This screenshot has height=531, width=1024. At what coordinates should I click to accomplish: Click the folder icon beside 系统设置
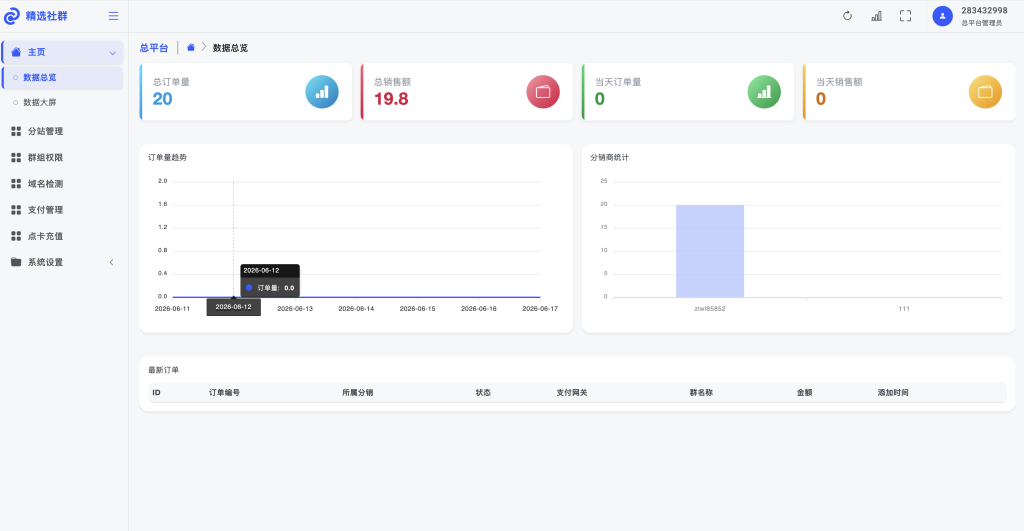point(16,262)
